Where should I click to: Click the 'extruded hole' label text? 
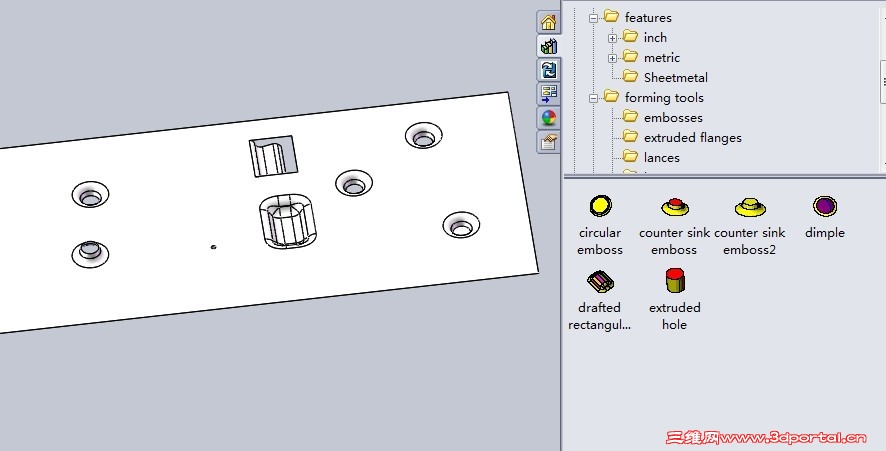675,316
